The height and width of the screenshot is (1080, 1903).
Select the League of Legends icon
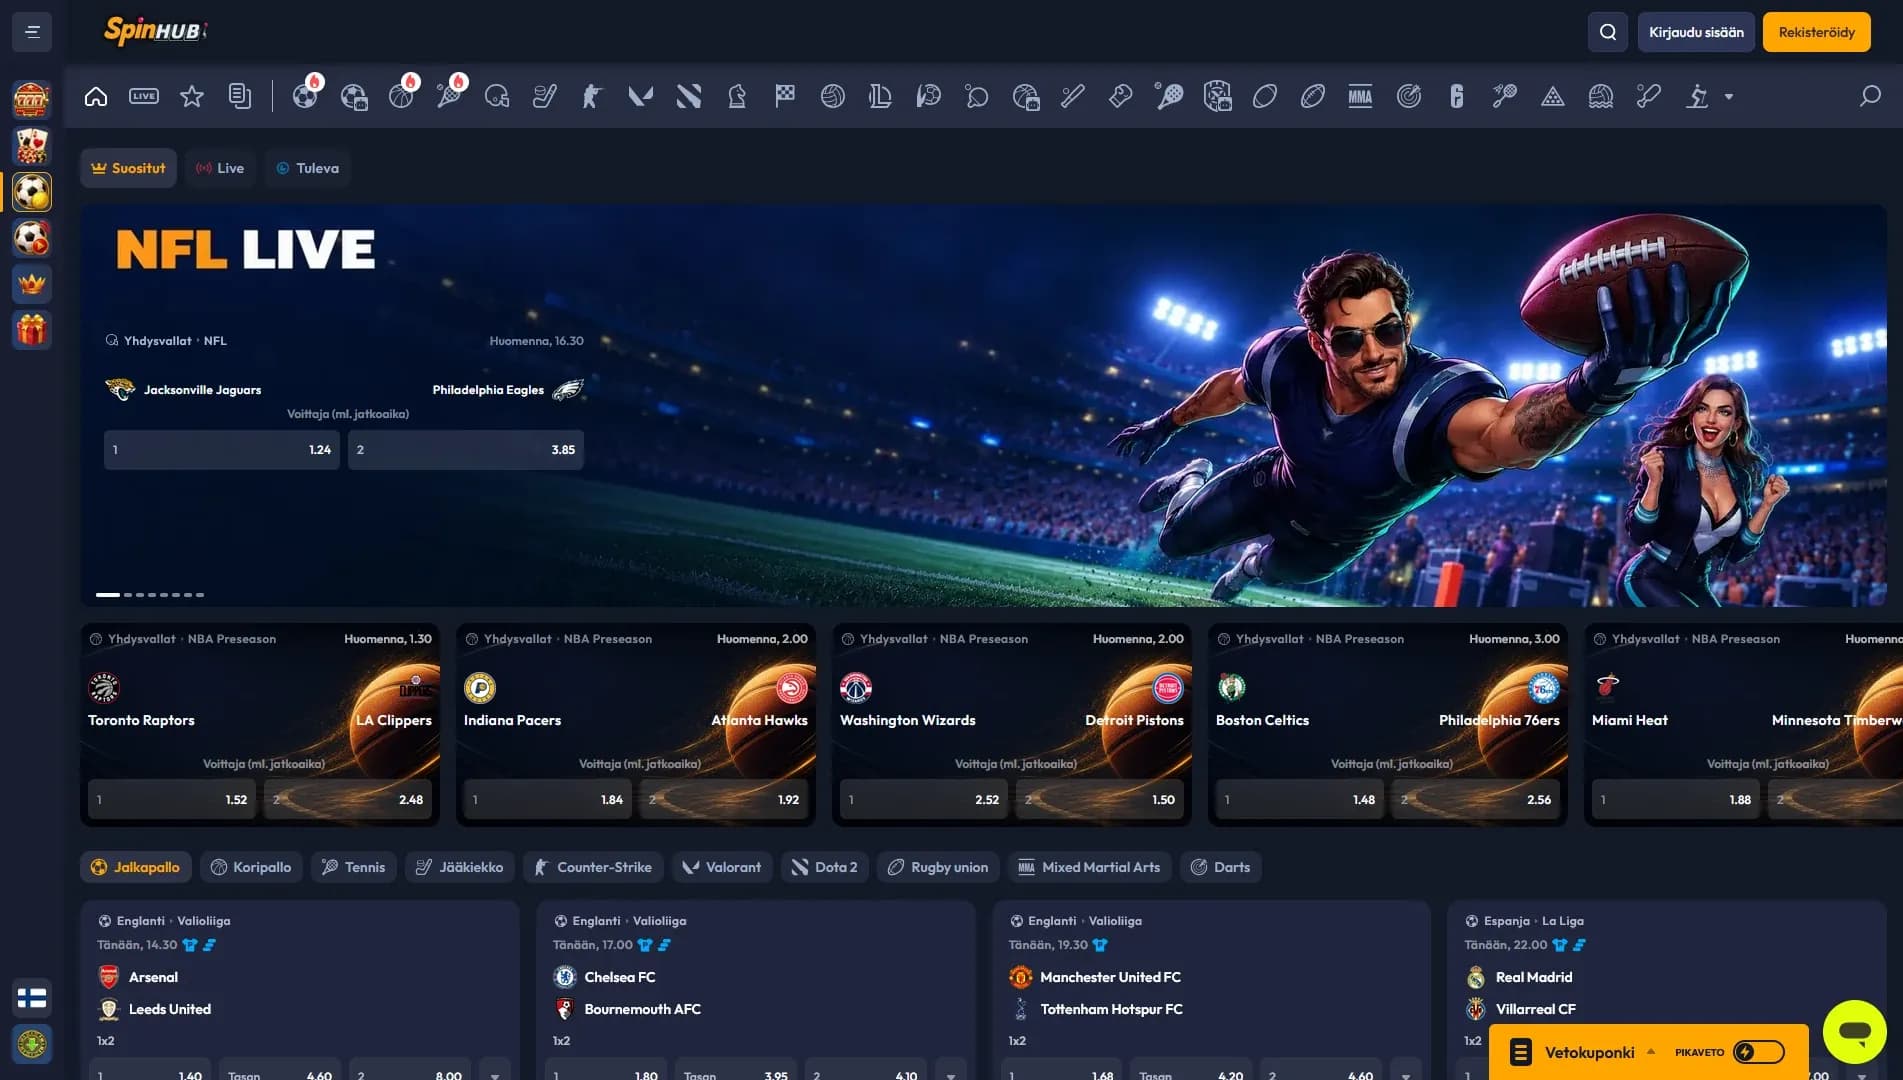881,97
